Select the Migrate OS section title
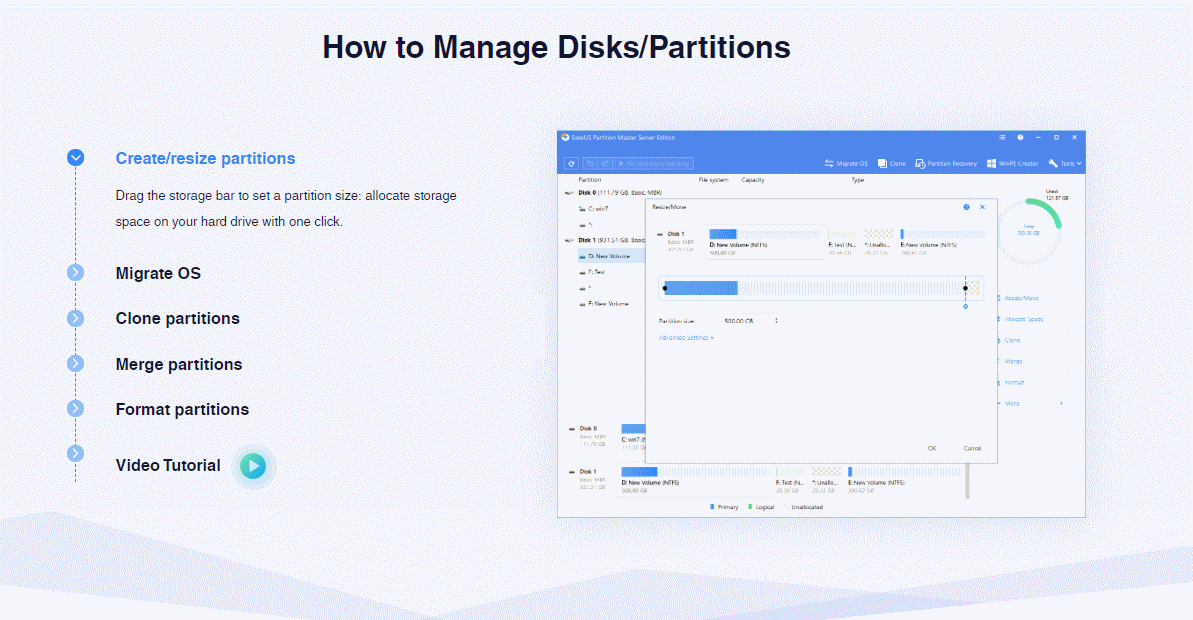This screenshot has height=620, width=1193. tap(158, 273)
